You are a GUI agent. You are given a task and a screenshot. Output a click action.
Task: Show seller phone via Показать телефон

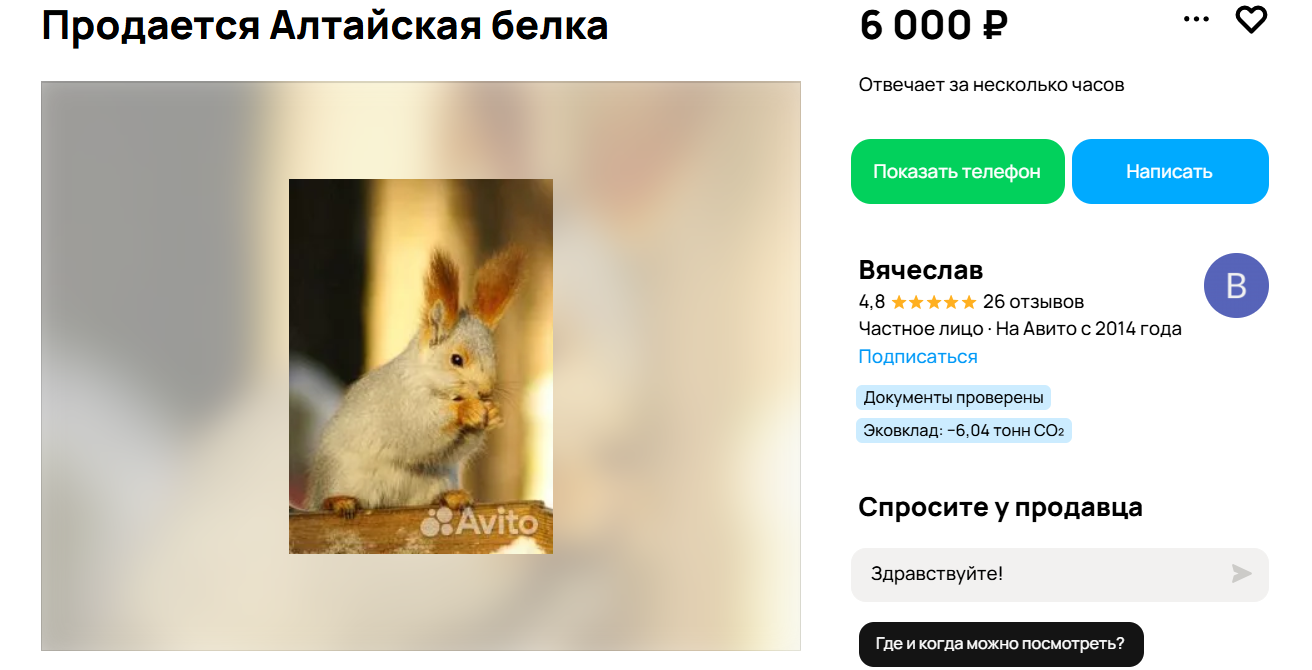[957, 172]
